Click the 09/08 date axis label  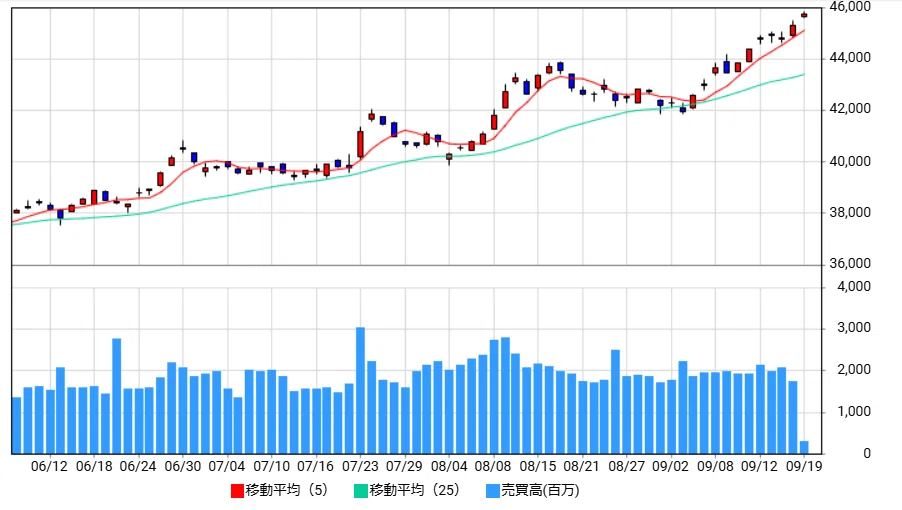pos(715,466)
